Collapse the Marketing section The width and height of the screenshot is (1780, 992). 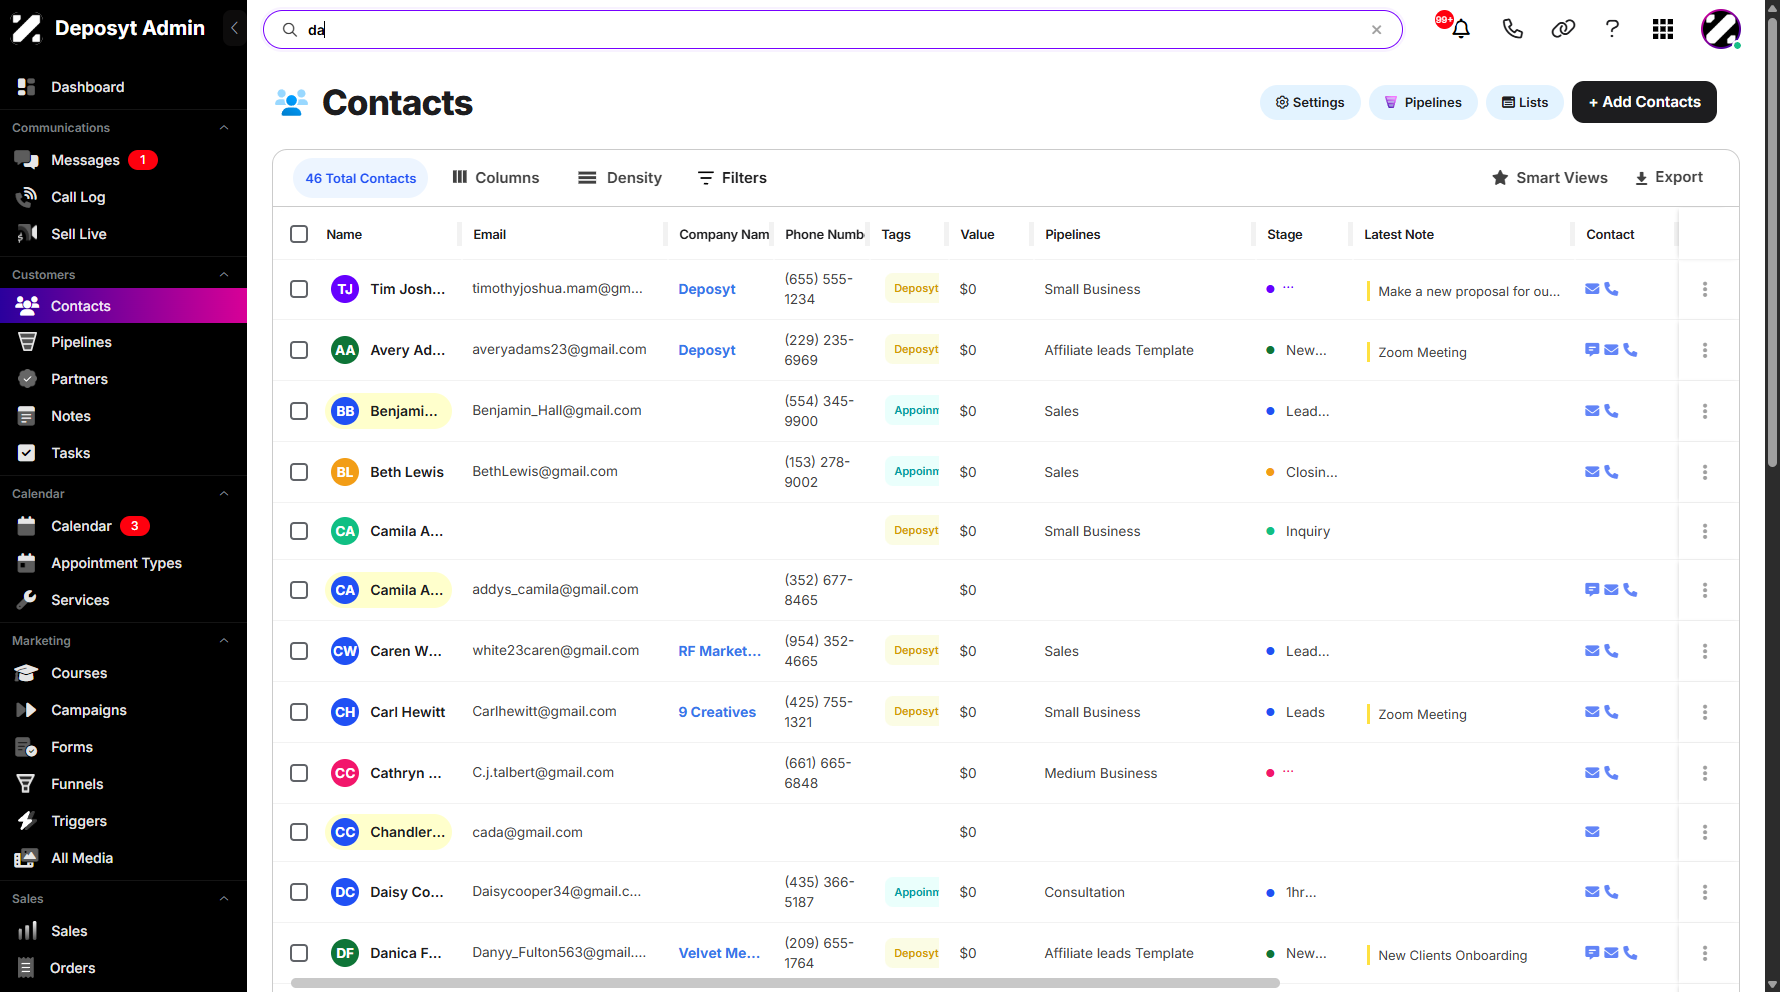[x=224, y=641]
